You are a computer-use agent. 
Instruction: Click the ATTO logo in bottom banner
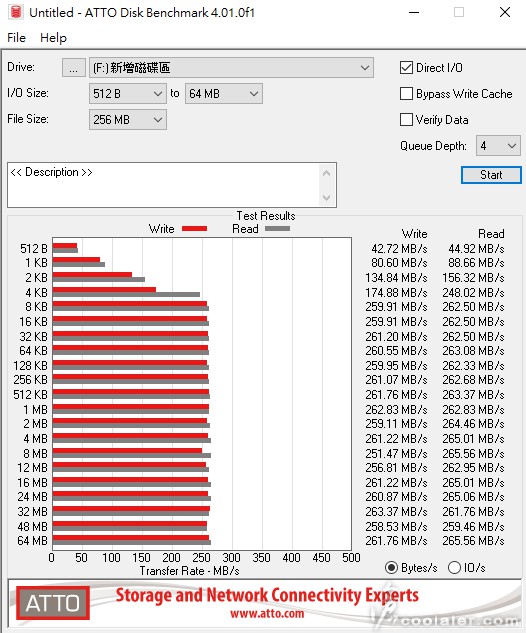pyautogui.click(x=53, y=603)
